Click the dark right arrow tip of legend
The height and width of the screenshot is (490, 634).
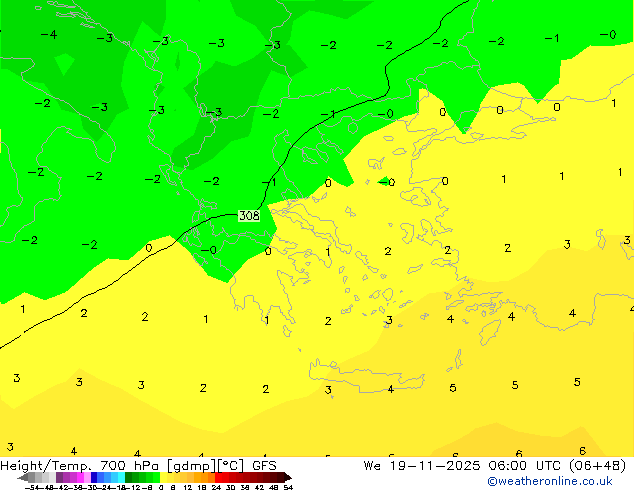(288, 478)
